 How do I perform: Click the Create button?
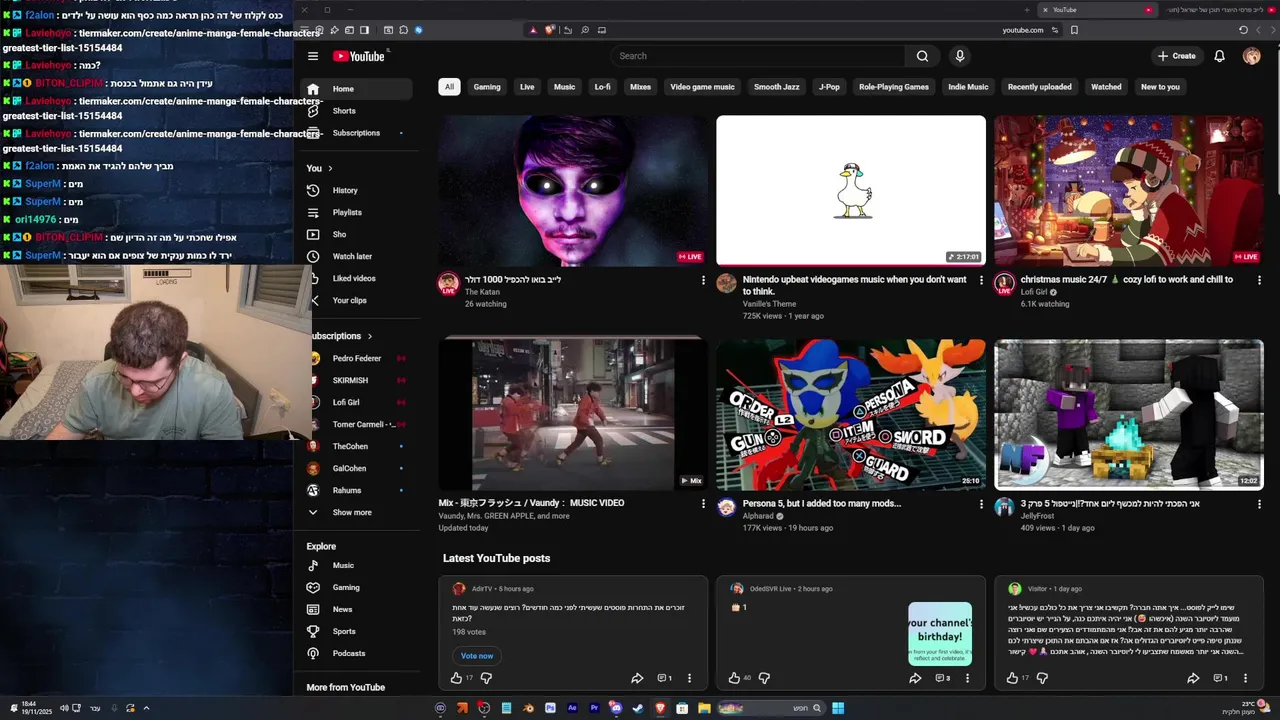[1177, 56]
